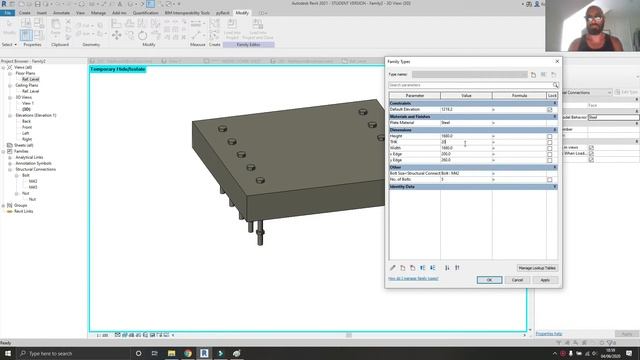The height and width of the screenshot is (360, 640).
Task: Expand the Identity Data parameter group
Action: click(555, 187)
